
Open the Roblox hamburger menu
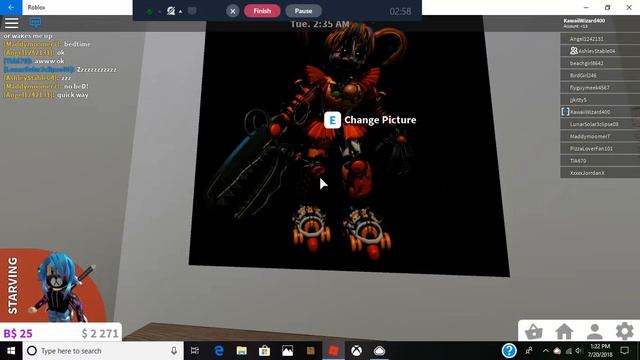(11, 23)
